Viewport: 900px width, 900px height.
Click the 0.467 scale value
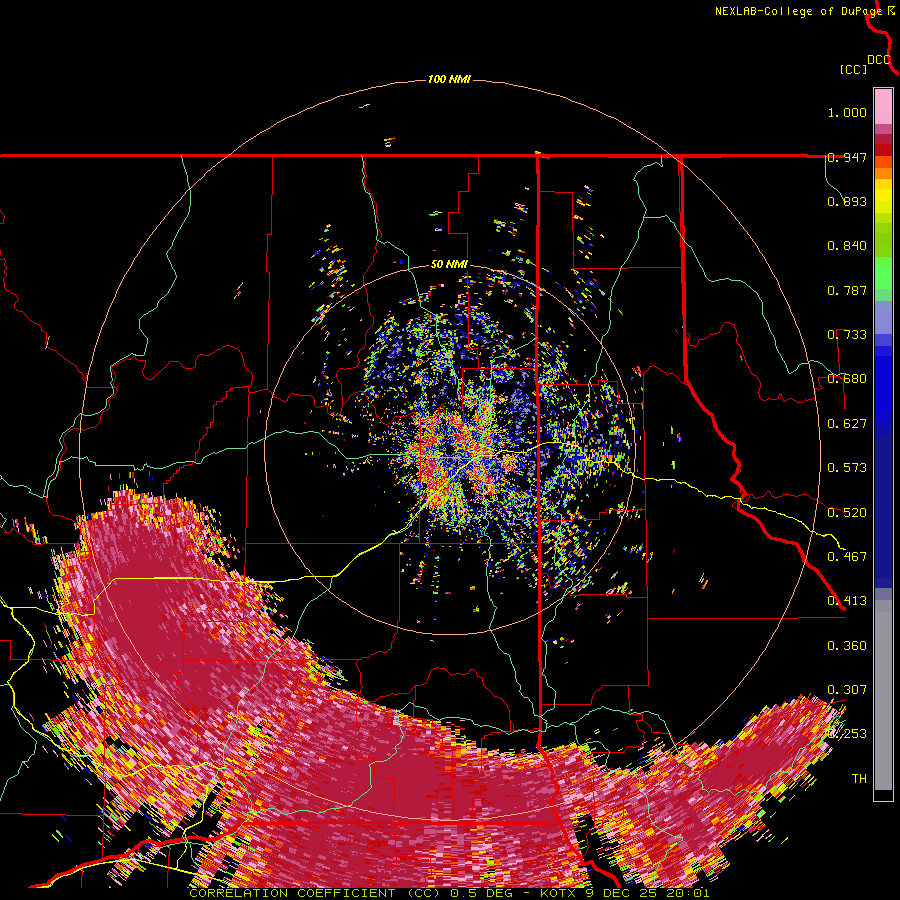[x=847, y=557]
